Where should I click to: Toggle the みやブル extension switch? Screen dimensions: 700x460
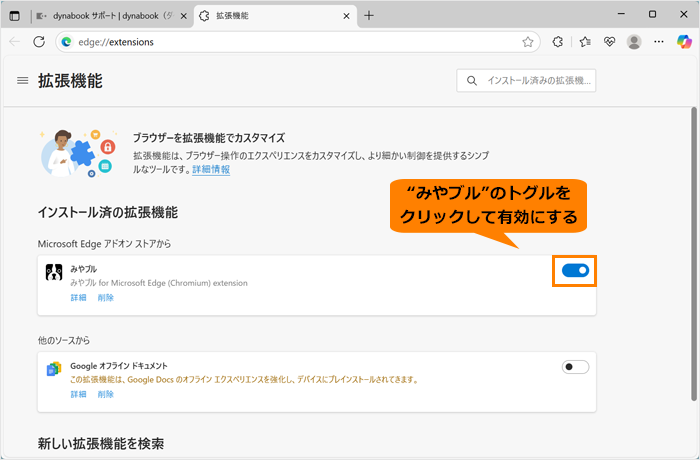point(575,271)
